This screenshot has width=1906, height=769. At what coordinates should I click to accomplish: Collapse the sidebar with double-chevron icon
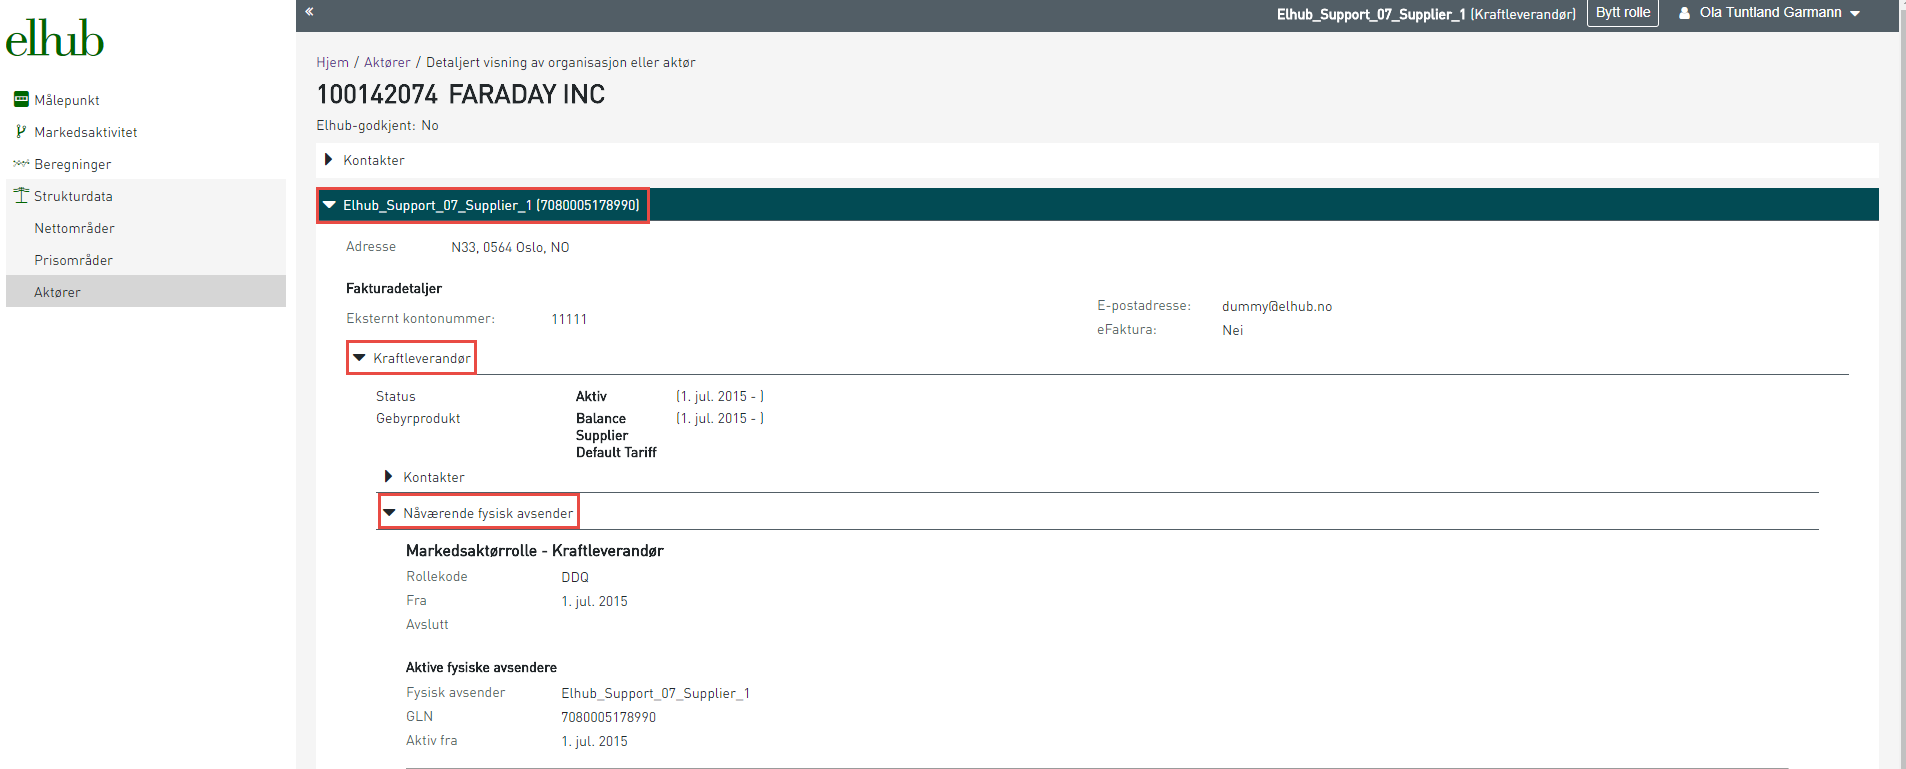(310, 12)
